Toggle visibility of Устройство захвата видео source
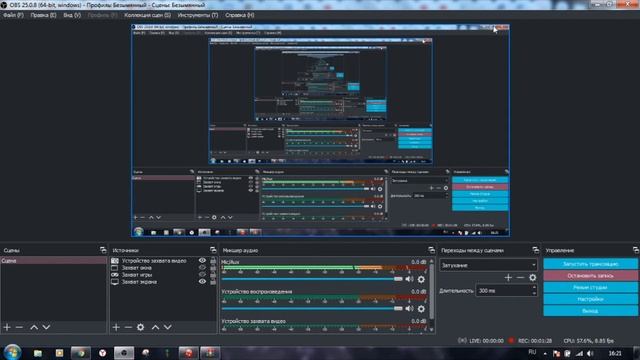 tap(202, 260)
